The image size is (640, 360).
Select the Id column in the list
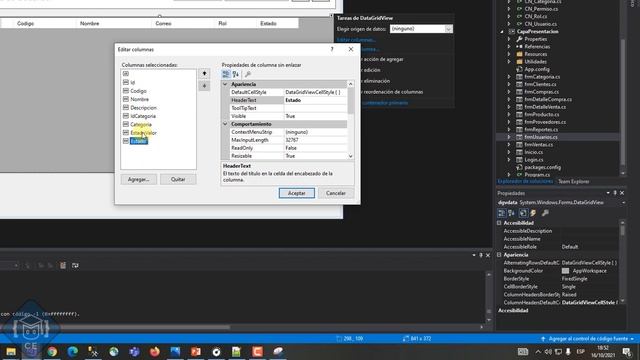pos(133,82)
